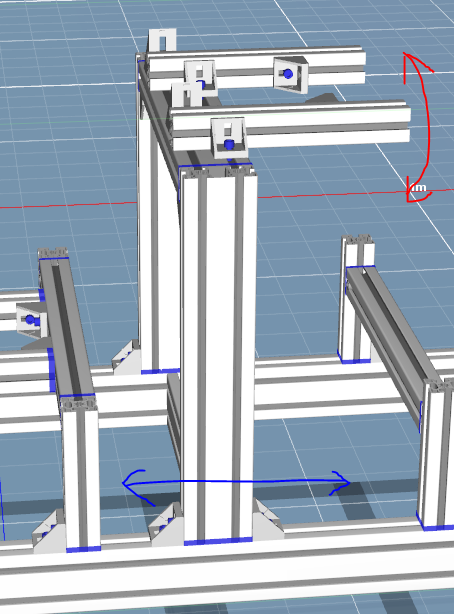Select the long bottom base rail

(x=227, y=568)
